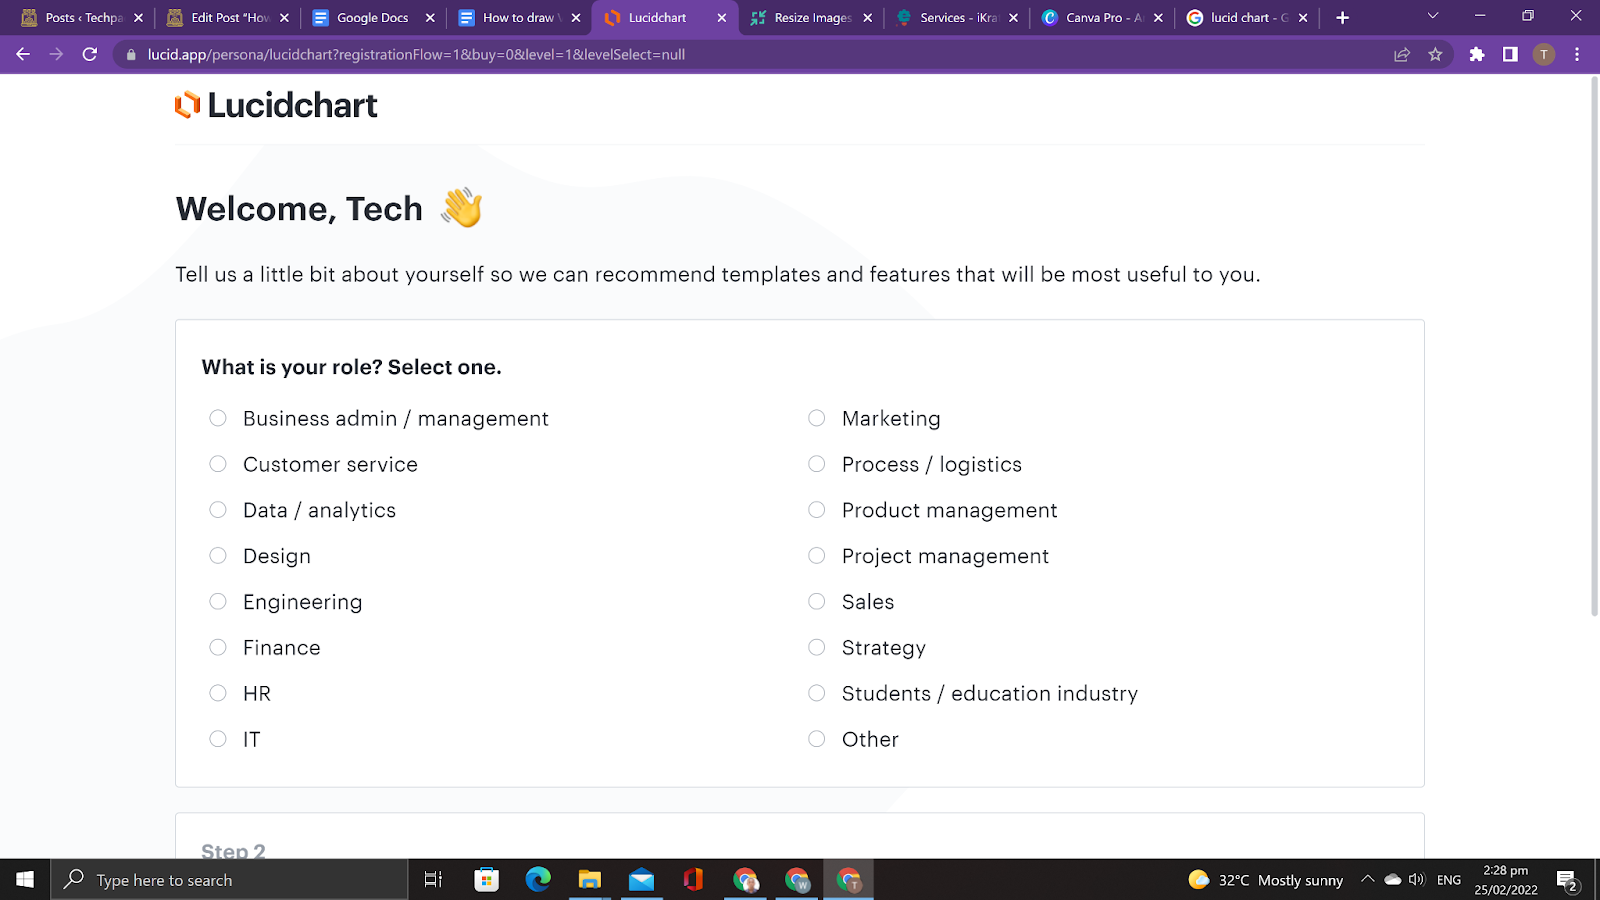Open the Mail app from the taskbar
1600x900 pixels.
coord(642,879)
